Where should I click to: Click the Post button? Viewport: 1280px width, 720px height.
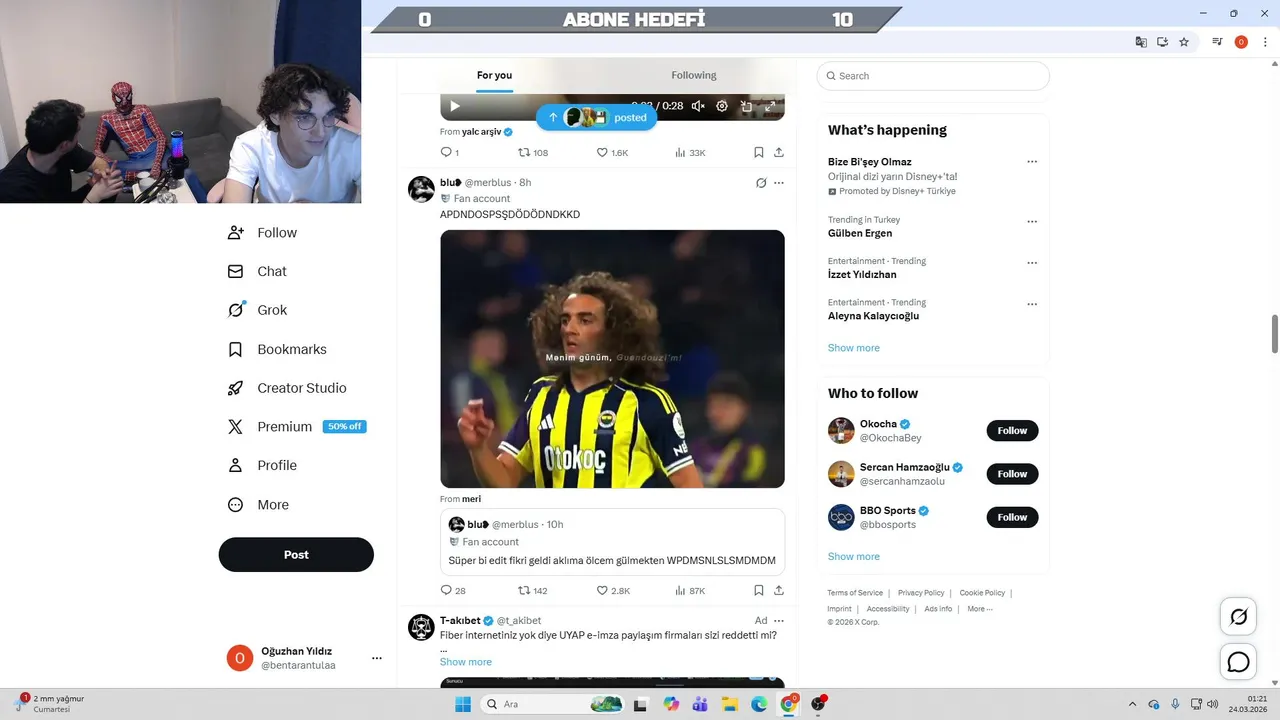[296, 555]
